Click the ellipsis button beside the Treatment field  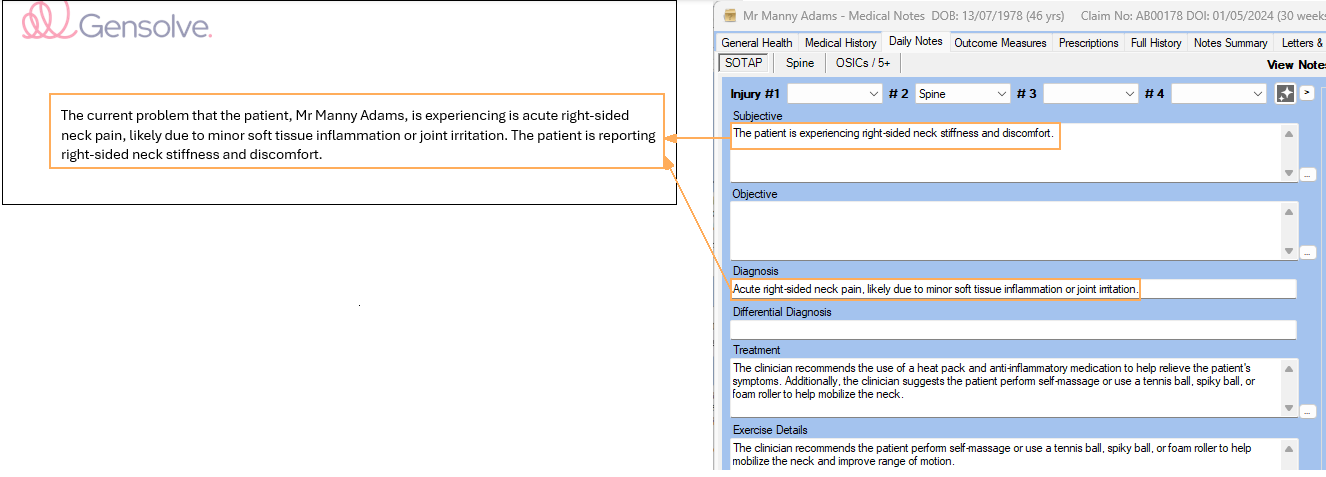coord(1308,410)
